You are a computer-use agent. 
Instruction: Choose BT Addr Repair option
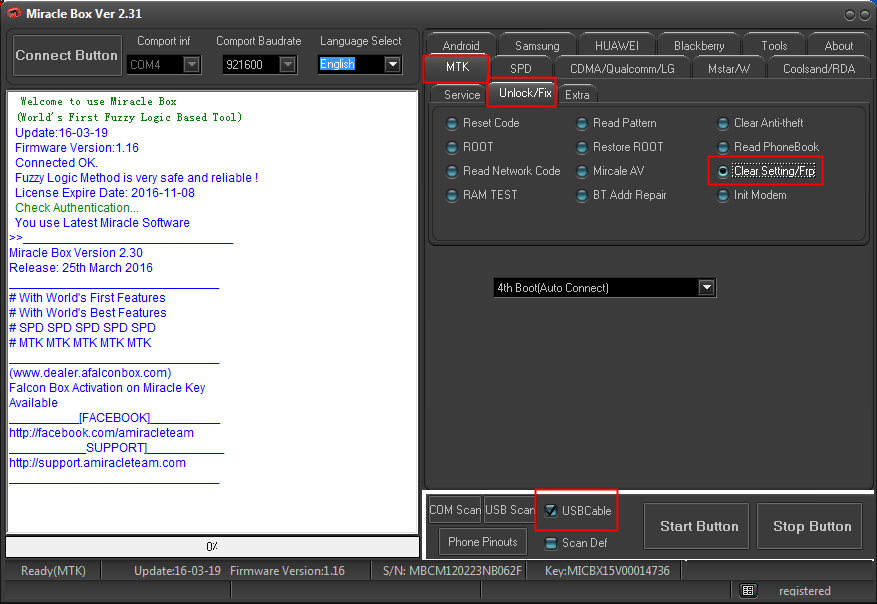tap(621, 195)
